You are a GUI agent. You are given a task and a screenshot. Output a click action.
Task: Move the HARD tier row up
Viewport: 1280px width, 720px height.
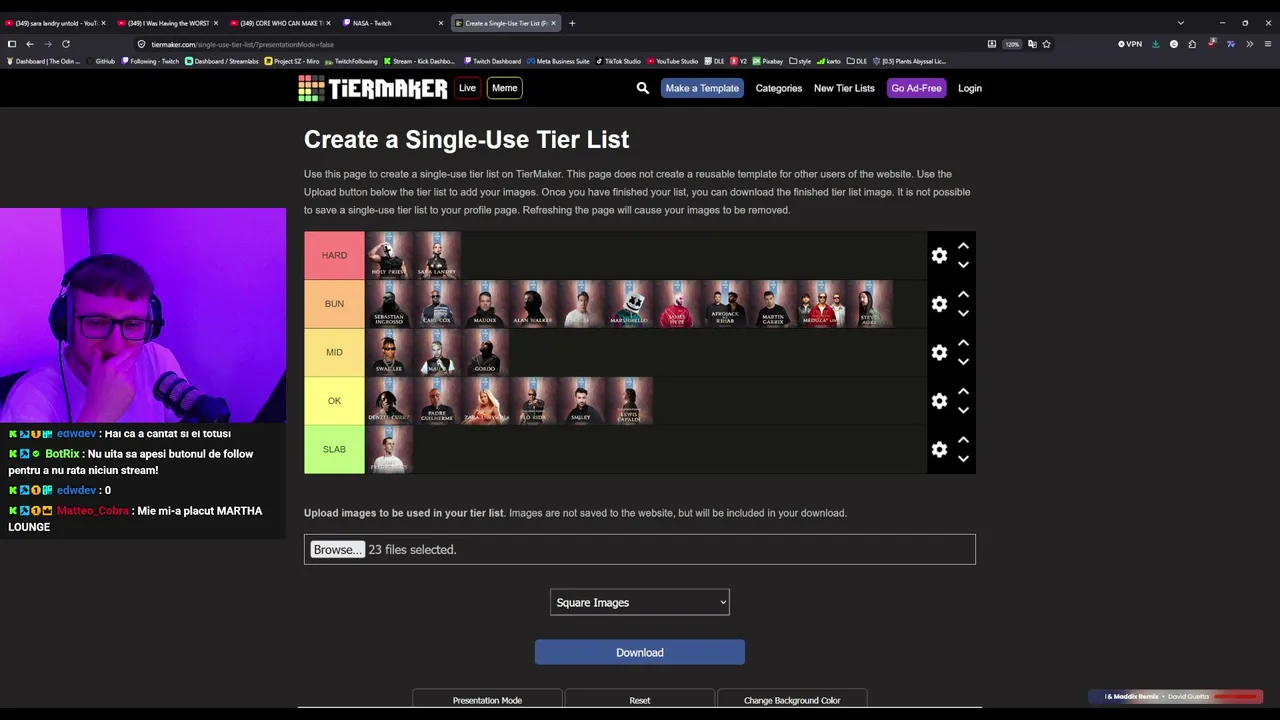963,246
